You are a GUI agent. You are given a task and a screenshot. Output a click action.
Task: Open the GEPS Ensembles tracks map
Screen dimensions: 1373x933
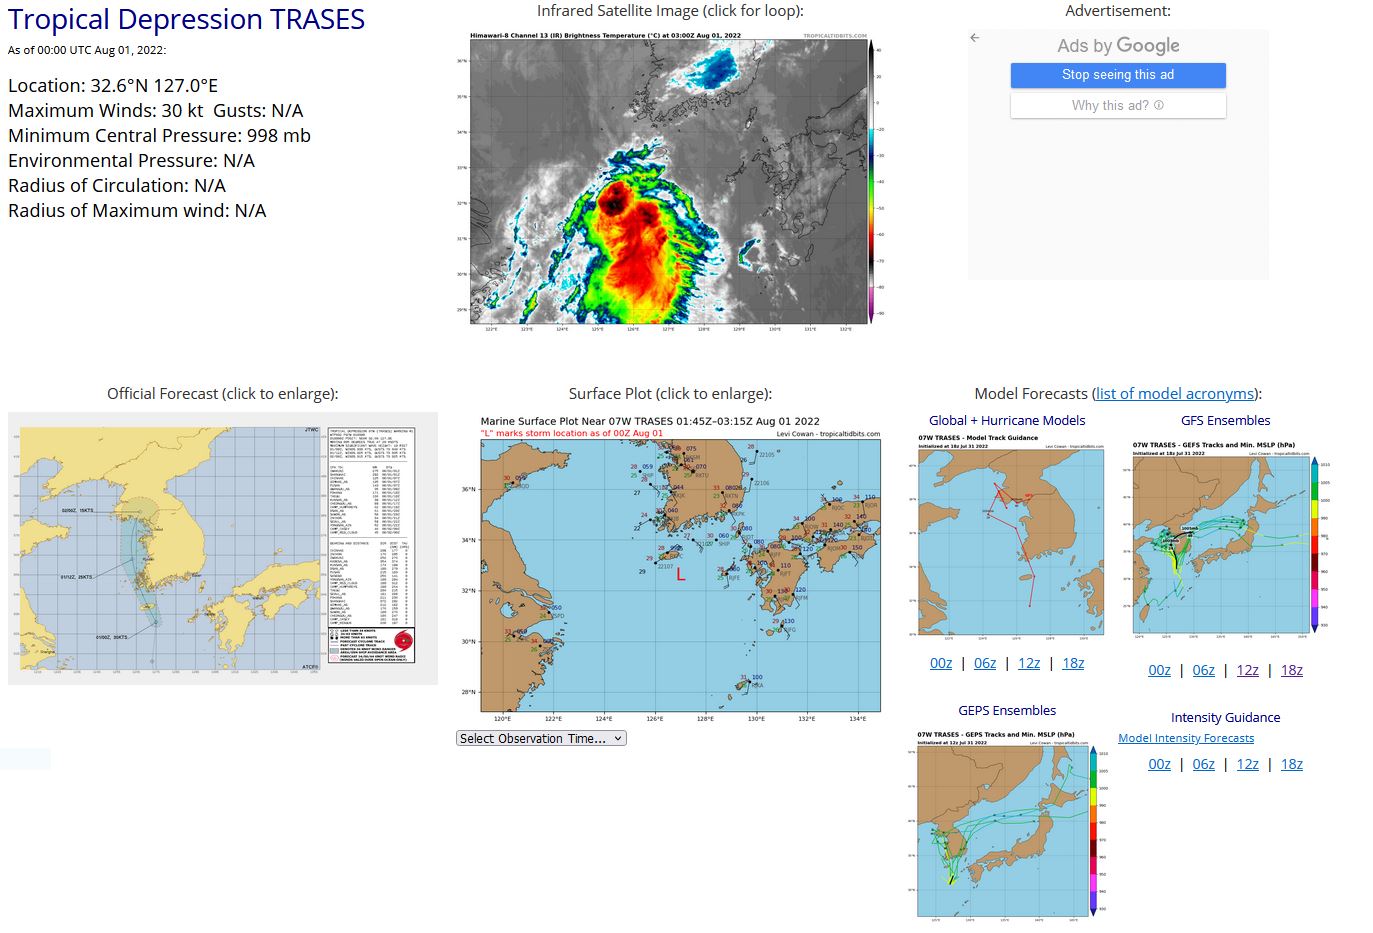(x=1006, y=826)
